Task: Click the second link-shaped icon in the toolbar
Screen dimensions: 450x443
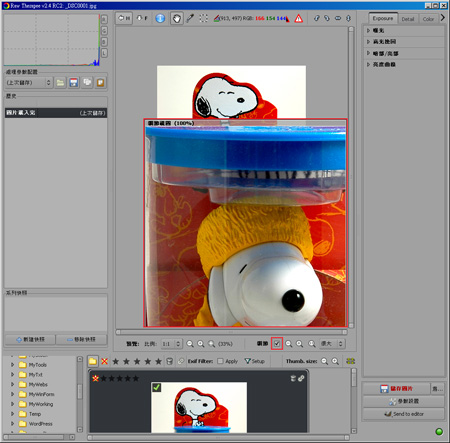Action: [x=327, y=18]
